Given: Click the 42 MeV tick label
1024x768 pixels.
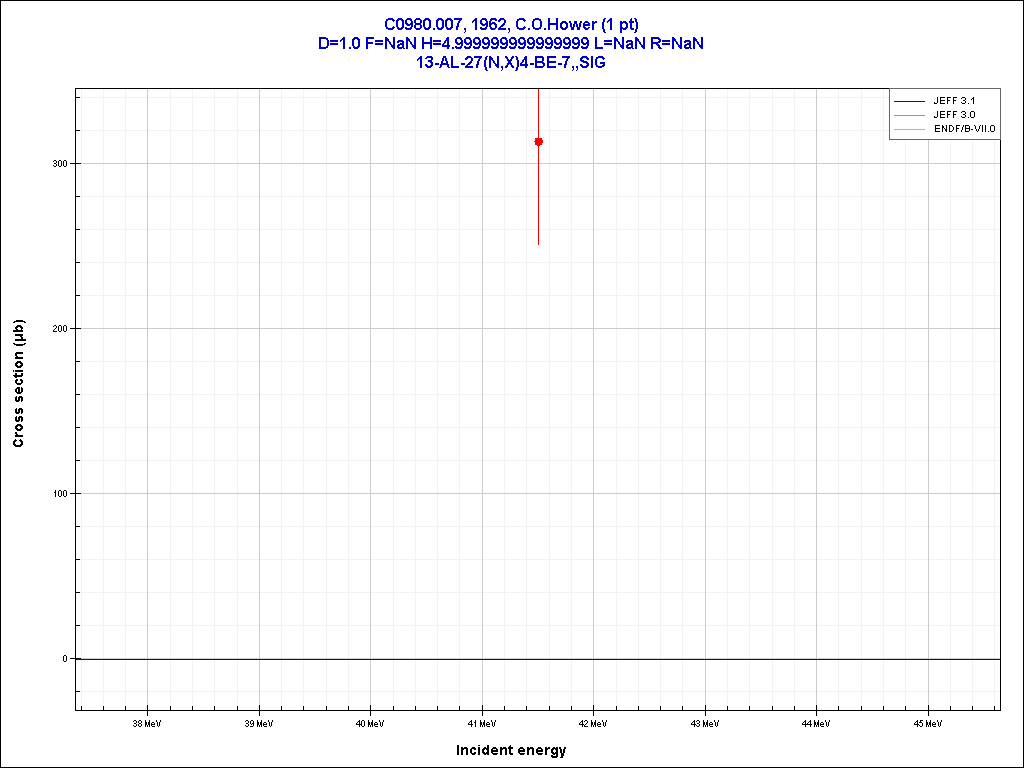Looking at the screenshot, I should (593, 723).
